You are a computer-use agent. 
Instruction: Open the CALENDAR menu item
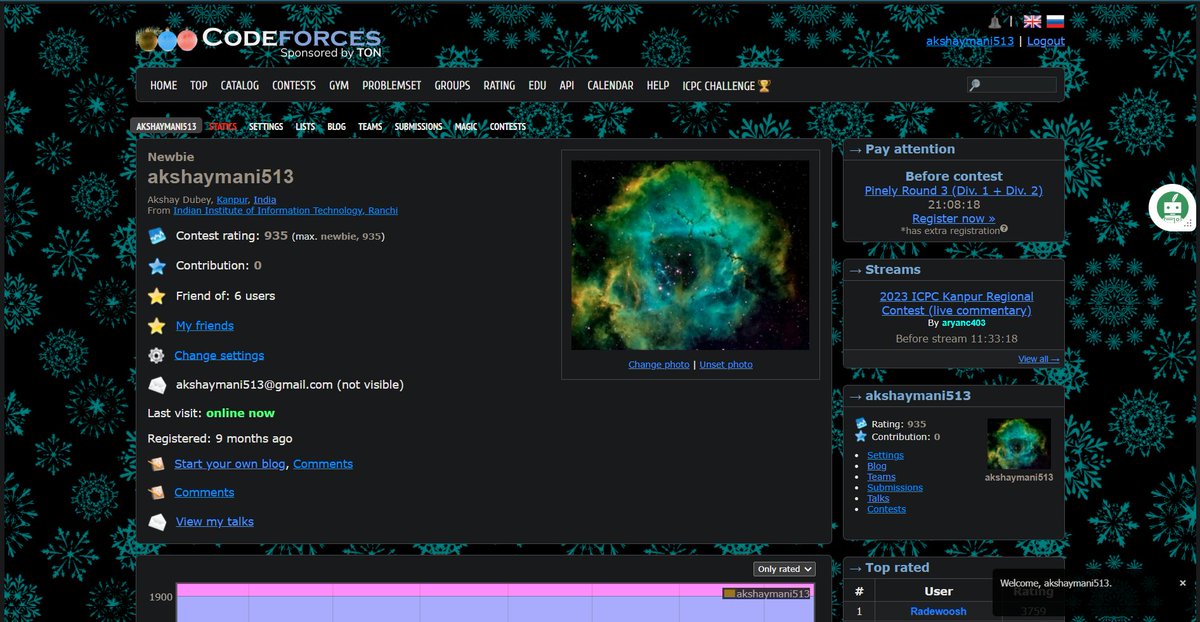pyautogui.click(x=610, y=86)
